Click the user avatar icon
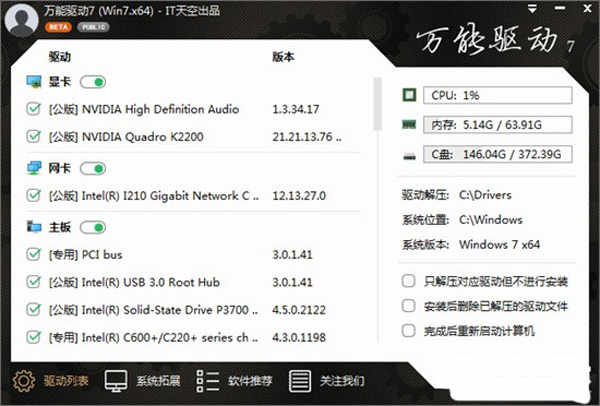 [x=21, y=20]
